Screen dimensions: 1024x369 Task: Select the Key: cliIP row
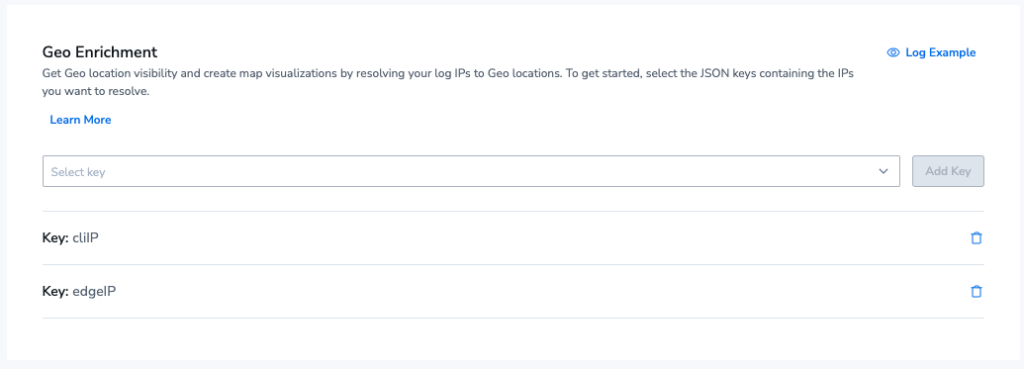point(513,238)
